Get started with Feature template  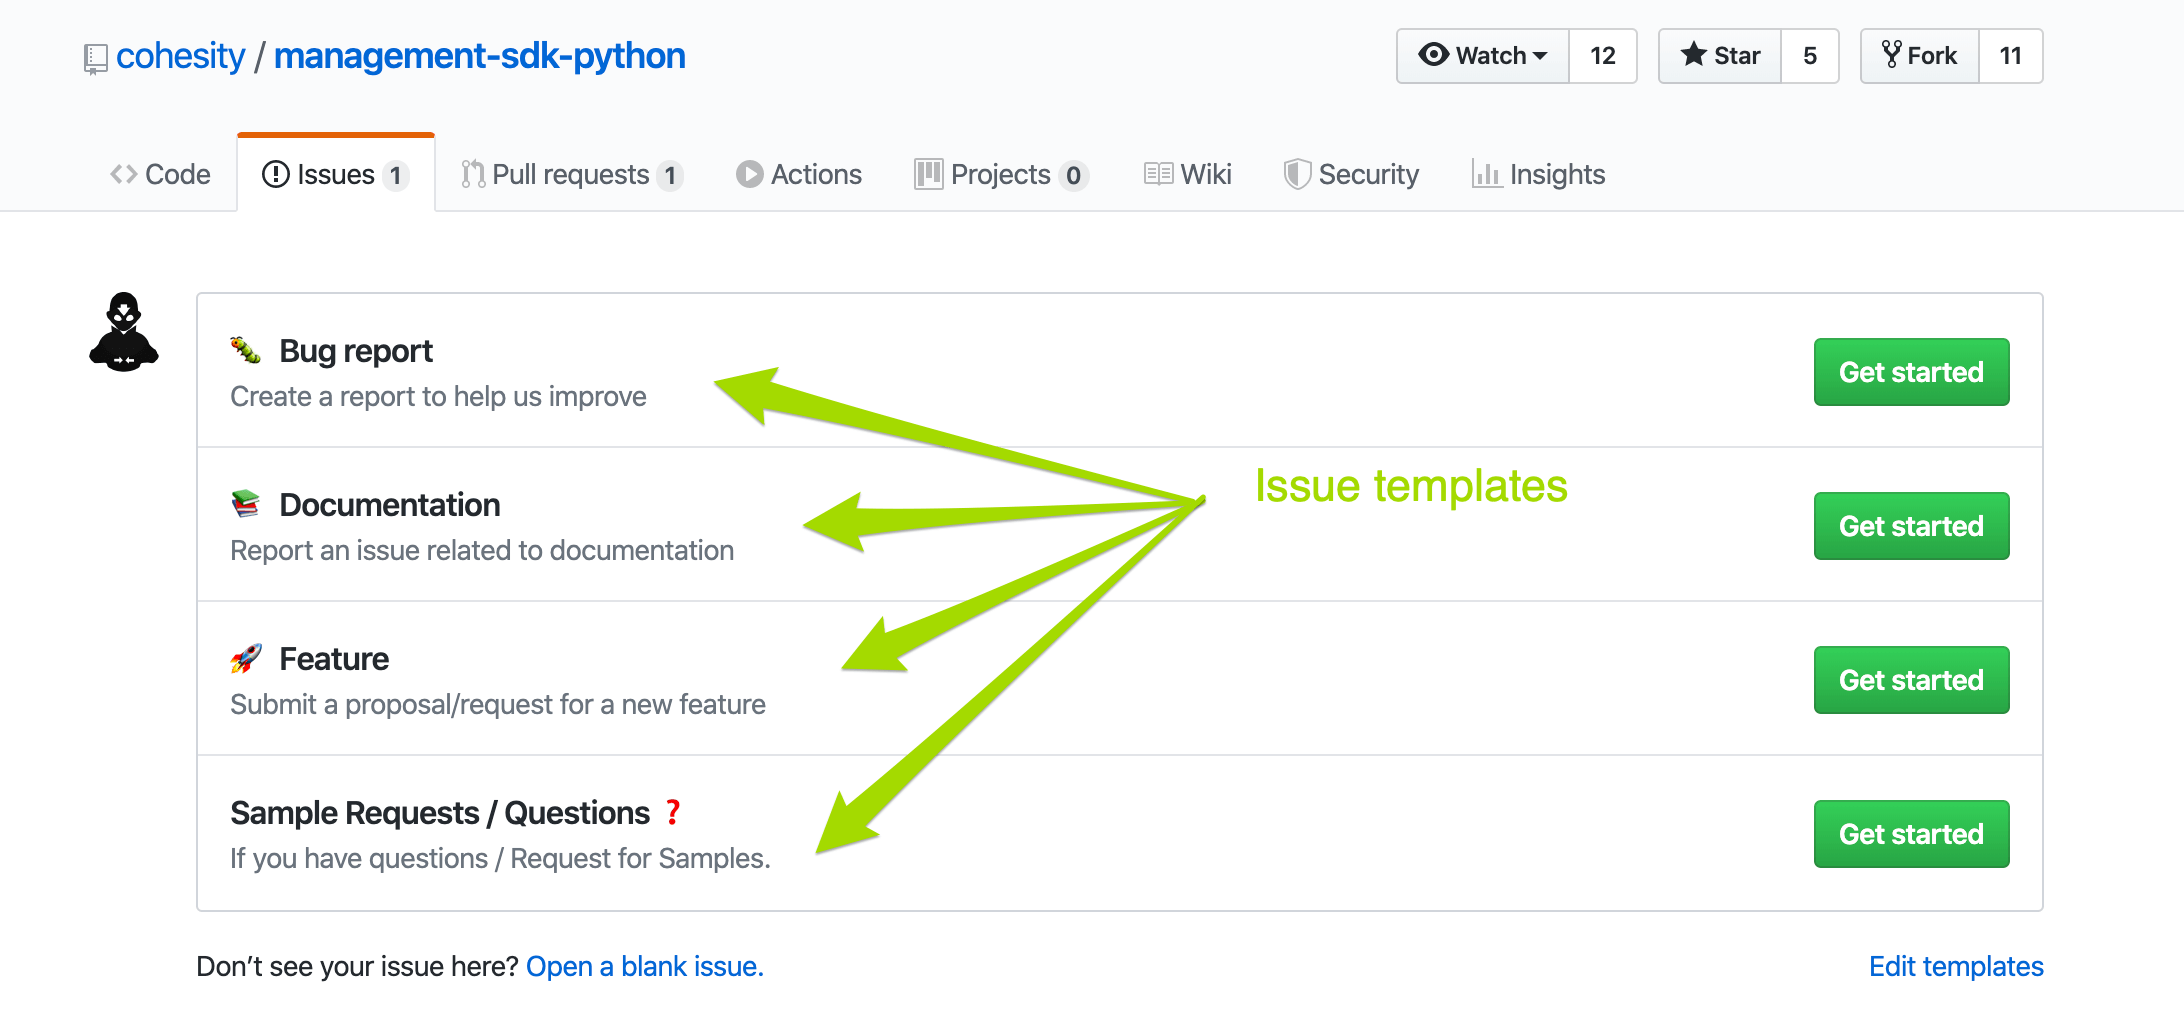1910,680
